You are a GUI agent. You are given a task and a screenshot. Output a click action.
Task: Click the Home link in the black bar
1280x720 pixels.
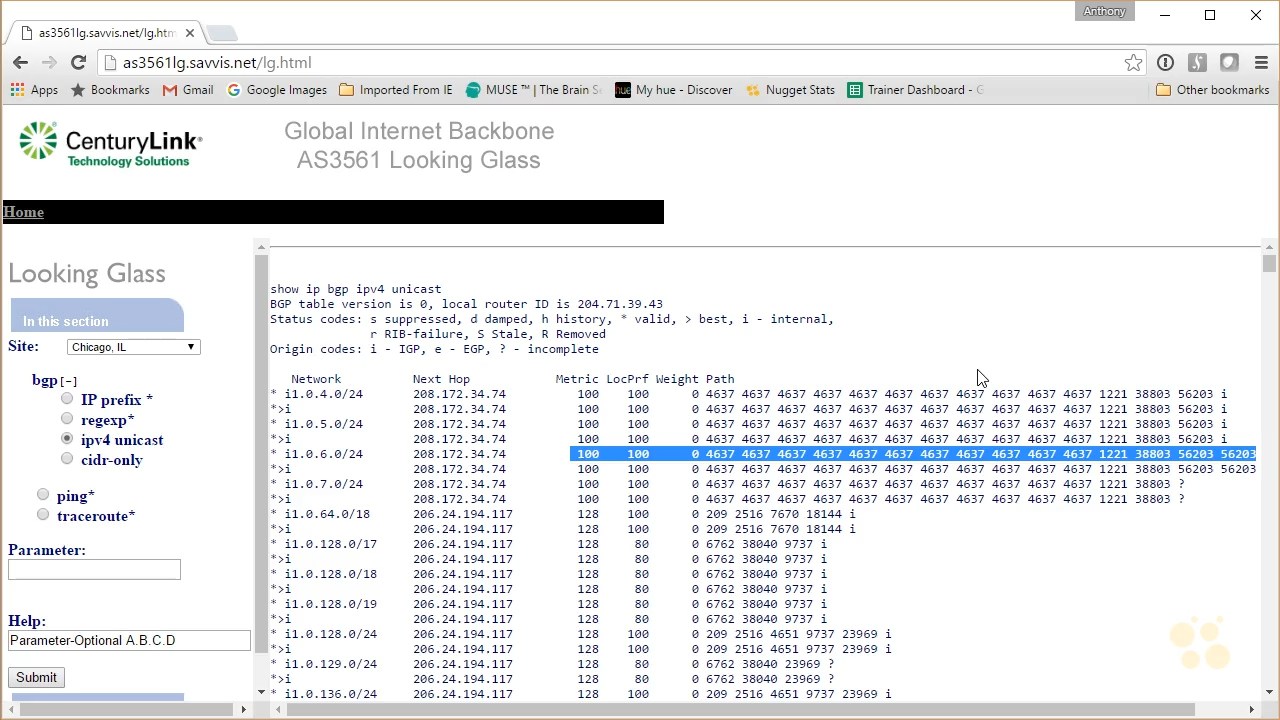click(23, 212)
